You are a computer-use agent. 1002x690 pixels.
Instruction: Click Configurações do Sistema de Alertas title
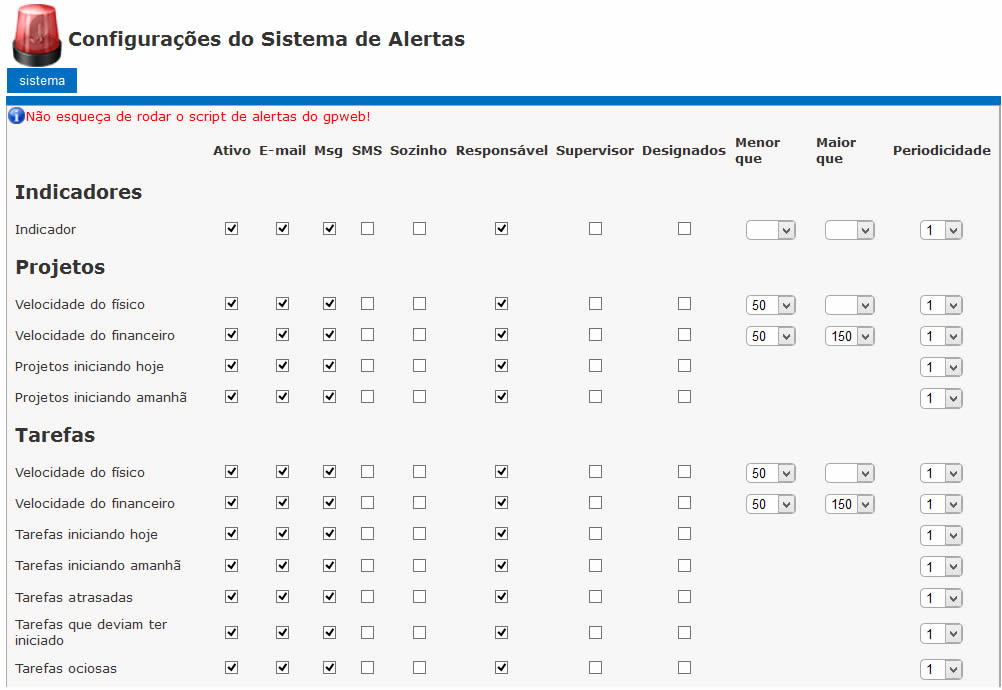(266, 39)
